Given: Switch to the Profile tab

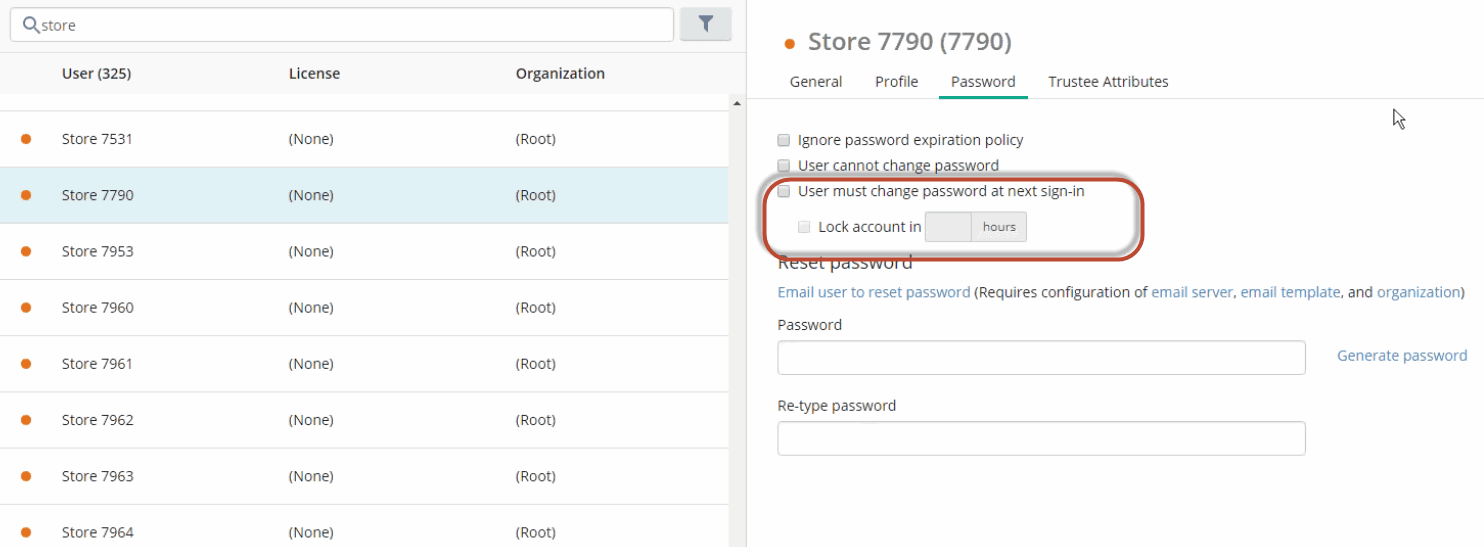Looking at the screenshot, I should pos(896,82).
